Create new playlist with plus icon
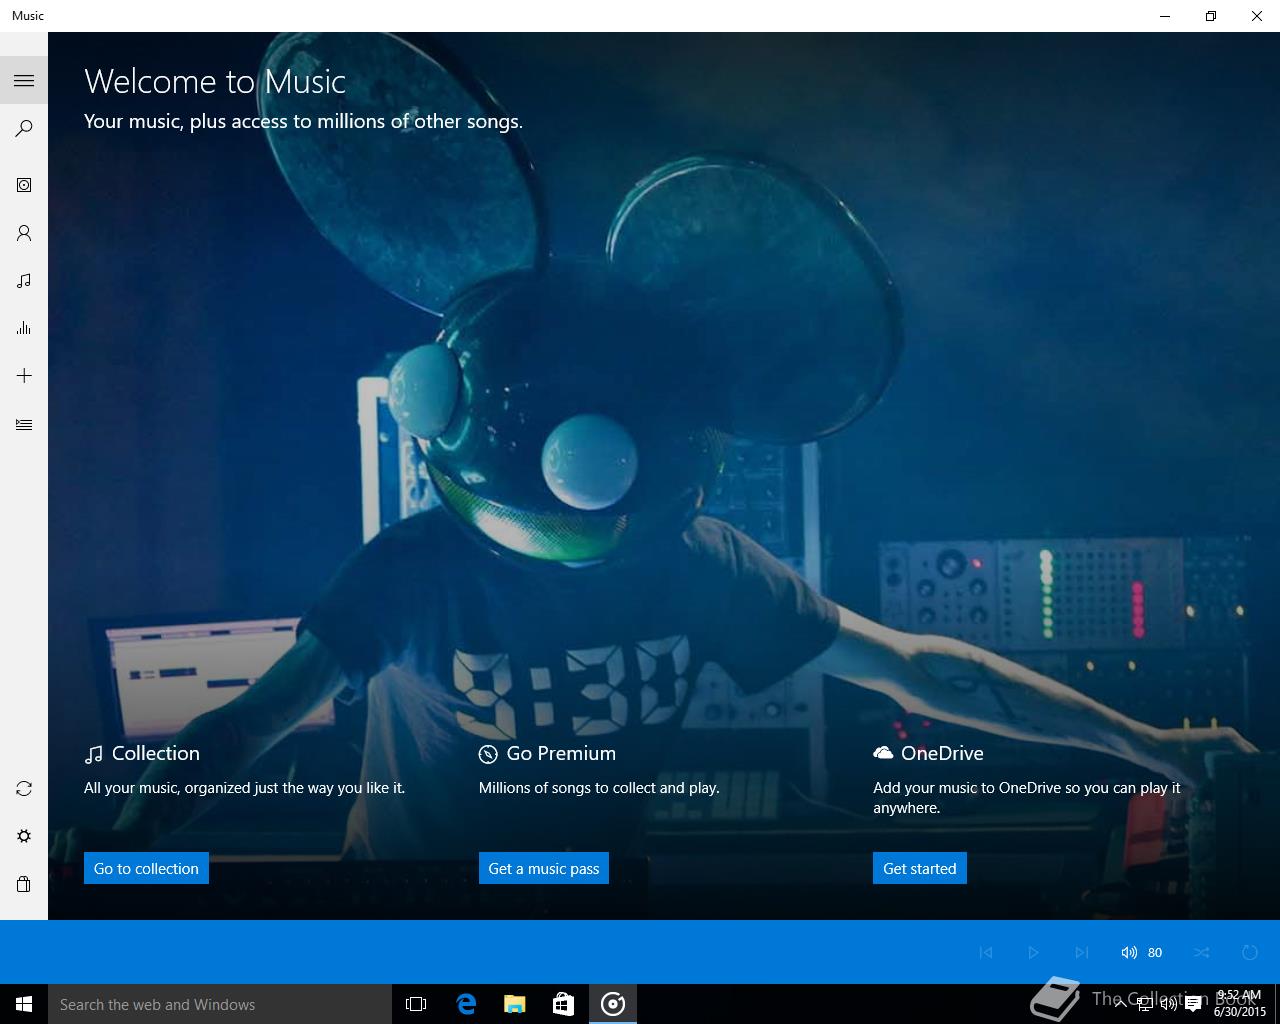 pos(24,376)
